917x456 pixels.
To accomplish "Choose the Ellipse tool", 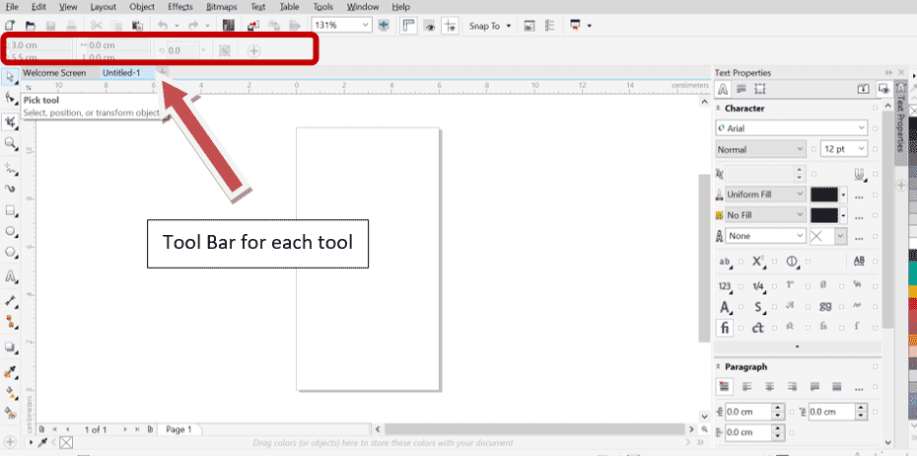I will tap(10, 232).
